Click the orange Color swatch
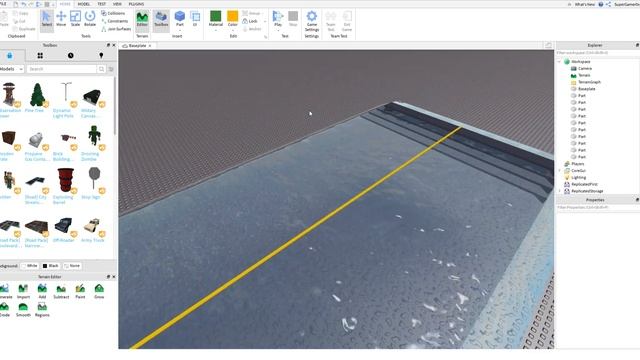The height and width of the screenshot is (360, 640). [233, 16]
